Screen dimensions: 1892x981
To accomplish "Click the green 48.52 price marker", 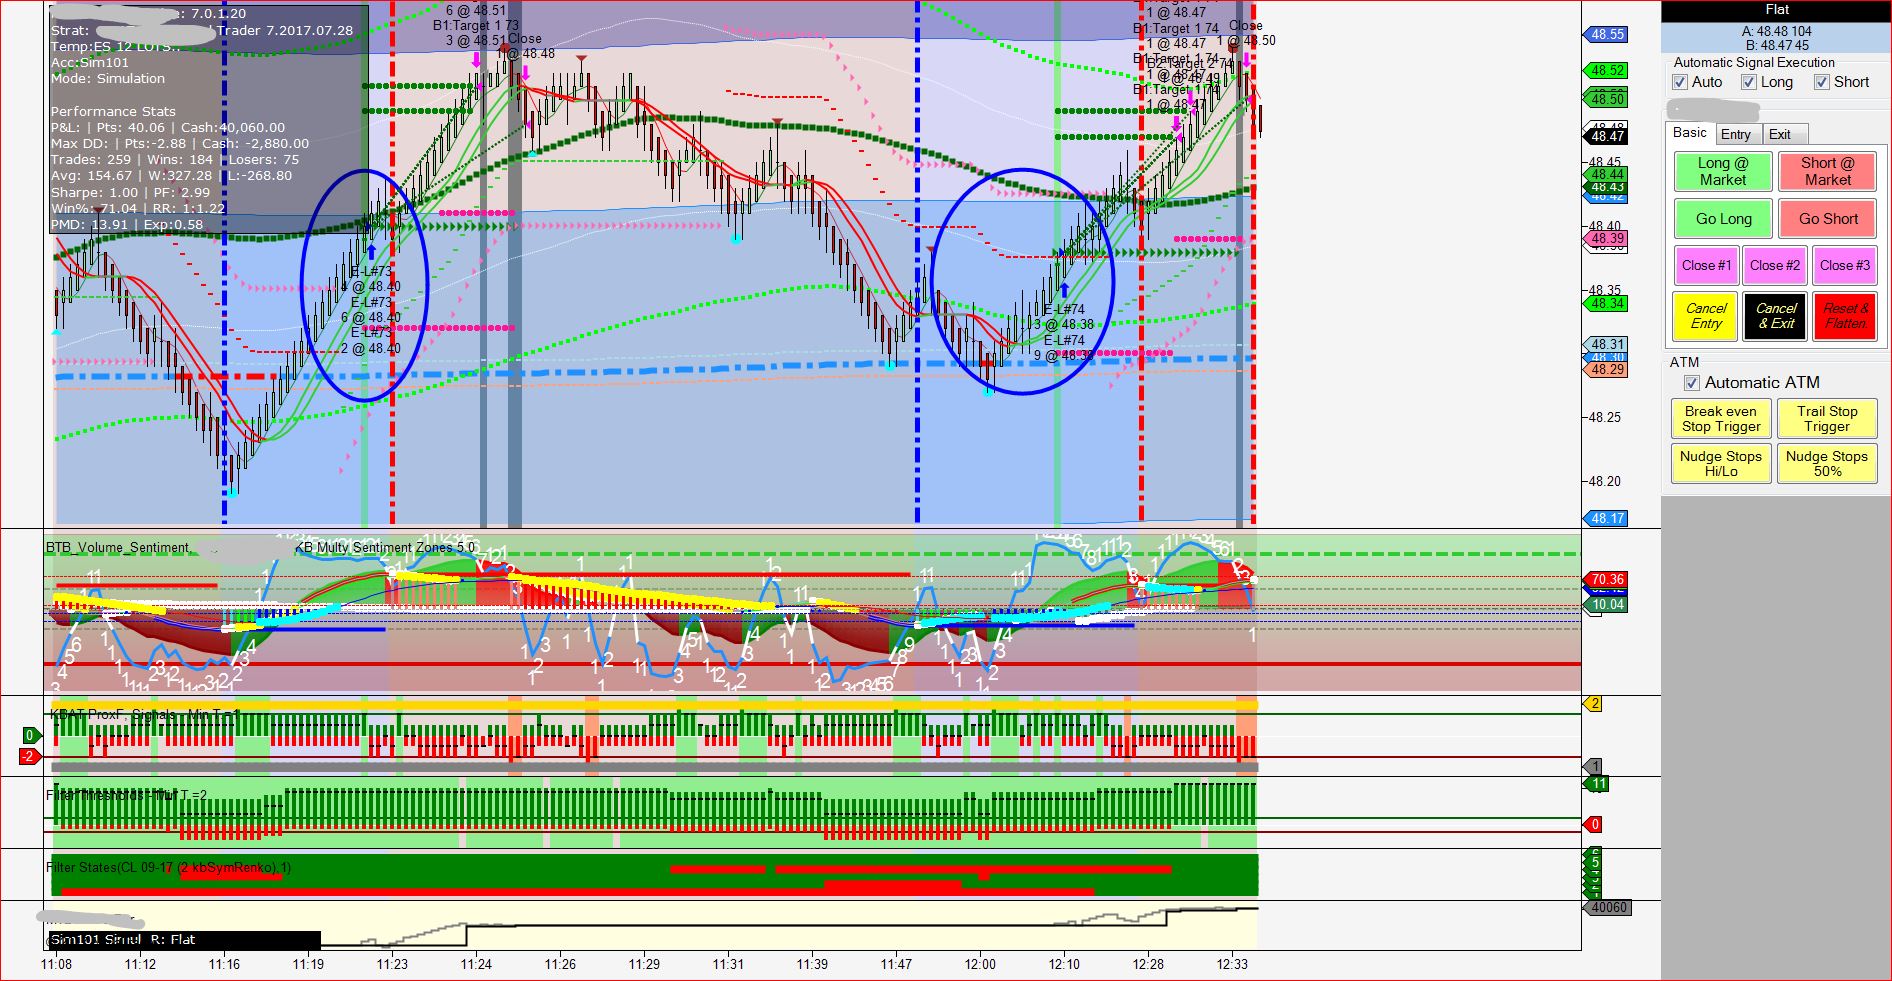I will click(x=1606, y=71).
